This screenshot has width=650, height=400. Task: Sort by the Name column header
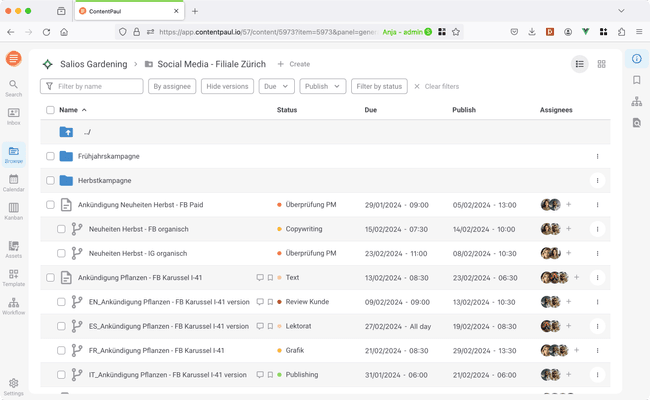tap(73, 110)
